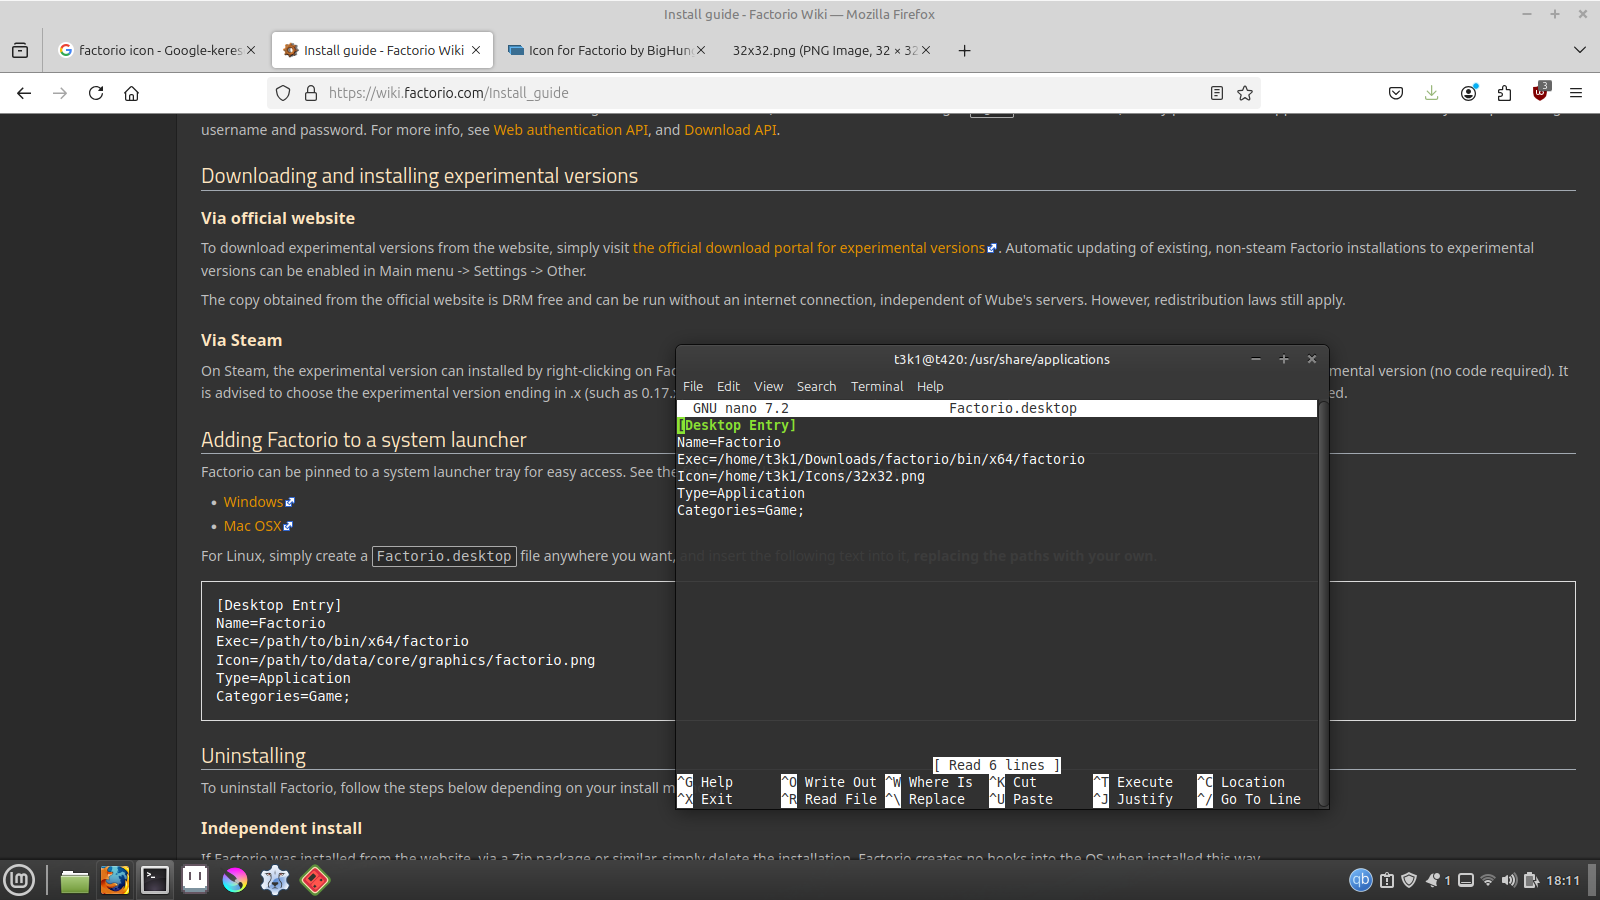Follow the Download API link
This screenshot has width=1600, height=900.
coord(730,130)
